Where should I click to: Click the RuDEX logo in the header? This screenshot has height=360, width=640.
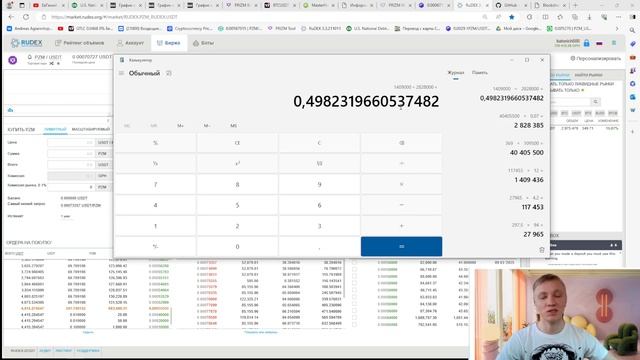[27, 43]
